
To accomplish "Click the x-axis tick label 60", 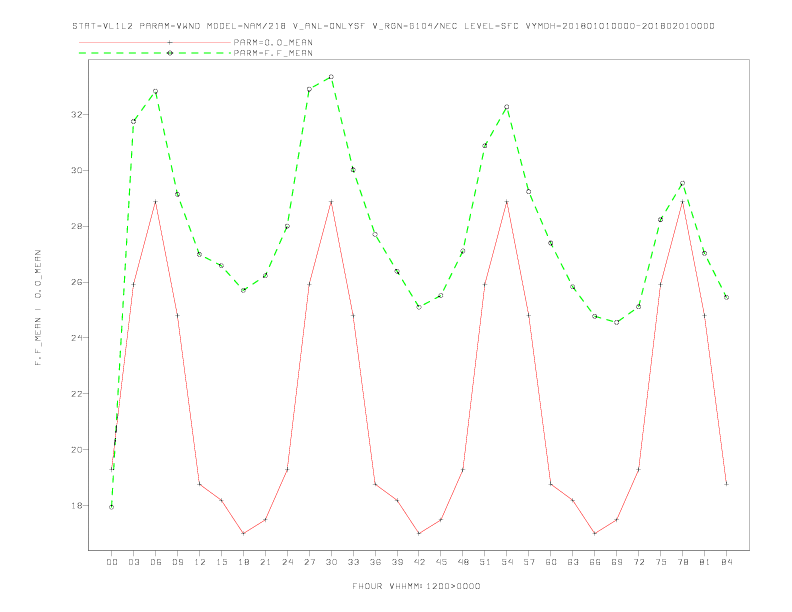I will coord(551,562).
